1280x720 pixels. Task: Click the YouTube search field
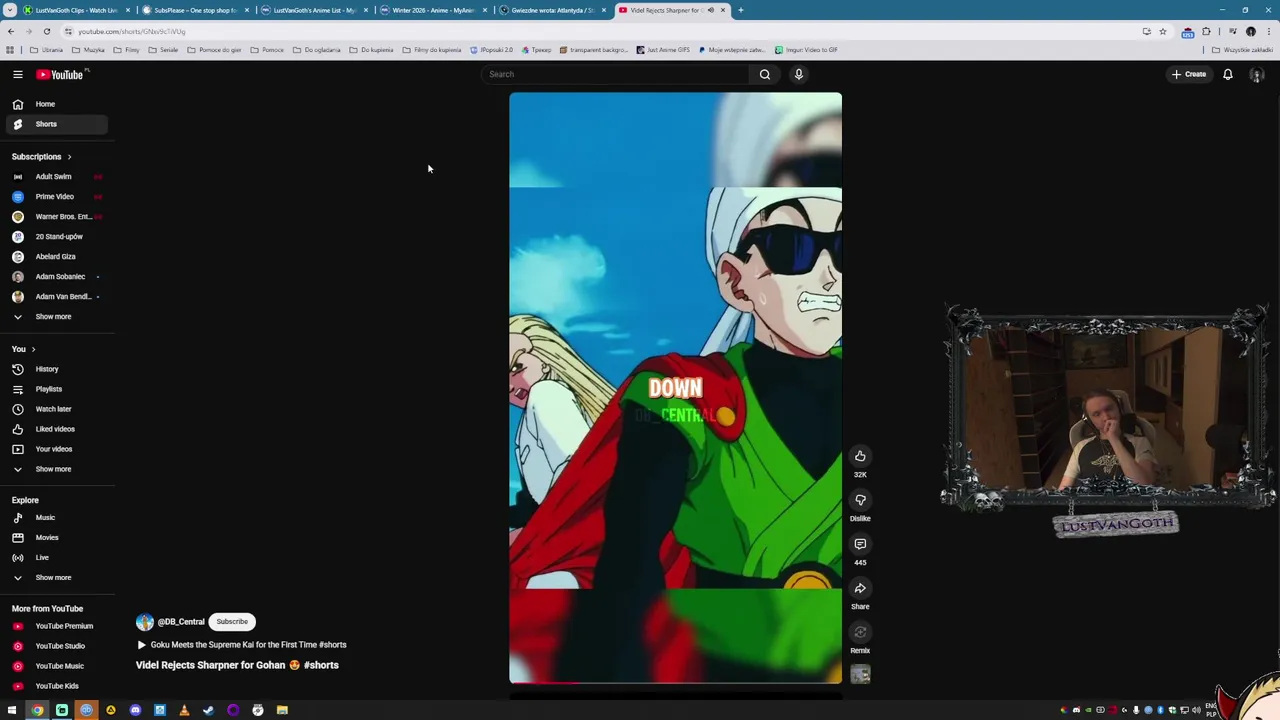click(615, 74)
